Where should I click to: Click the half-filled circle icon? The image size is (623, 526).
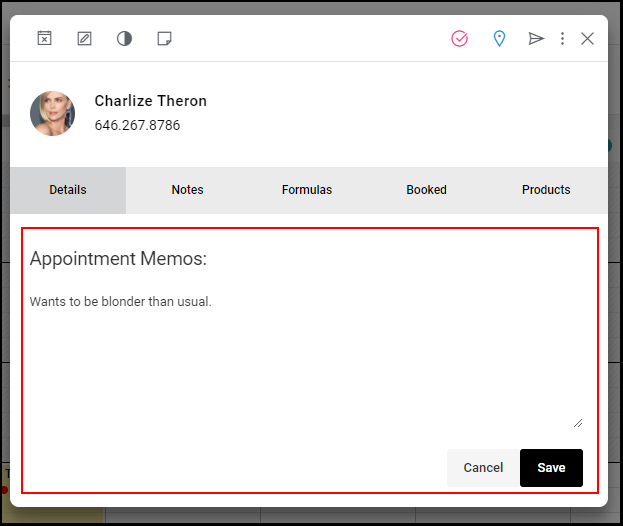coord(124,39)
